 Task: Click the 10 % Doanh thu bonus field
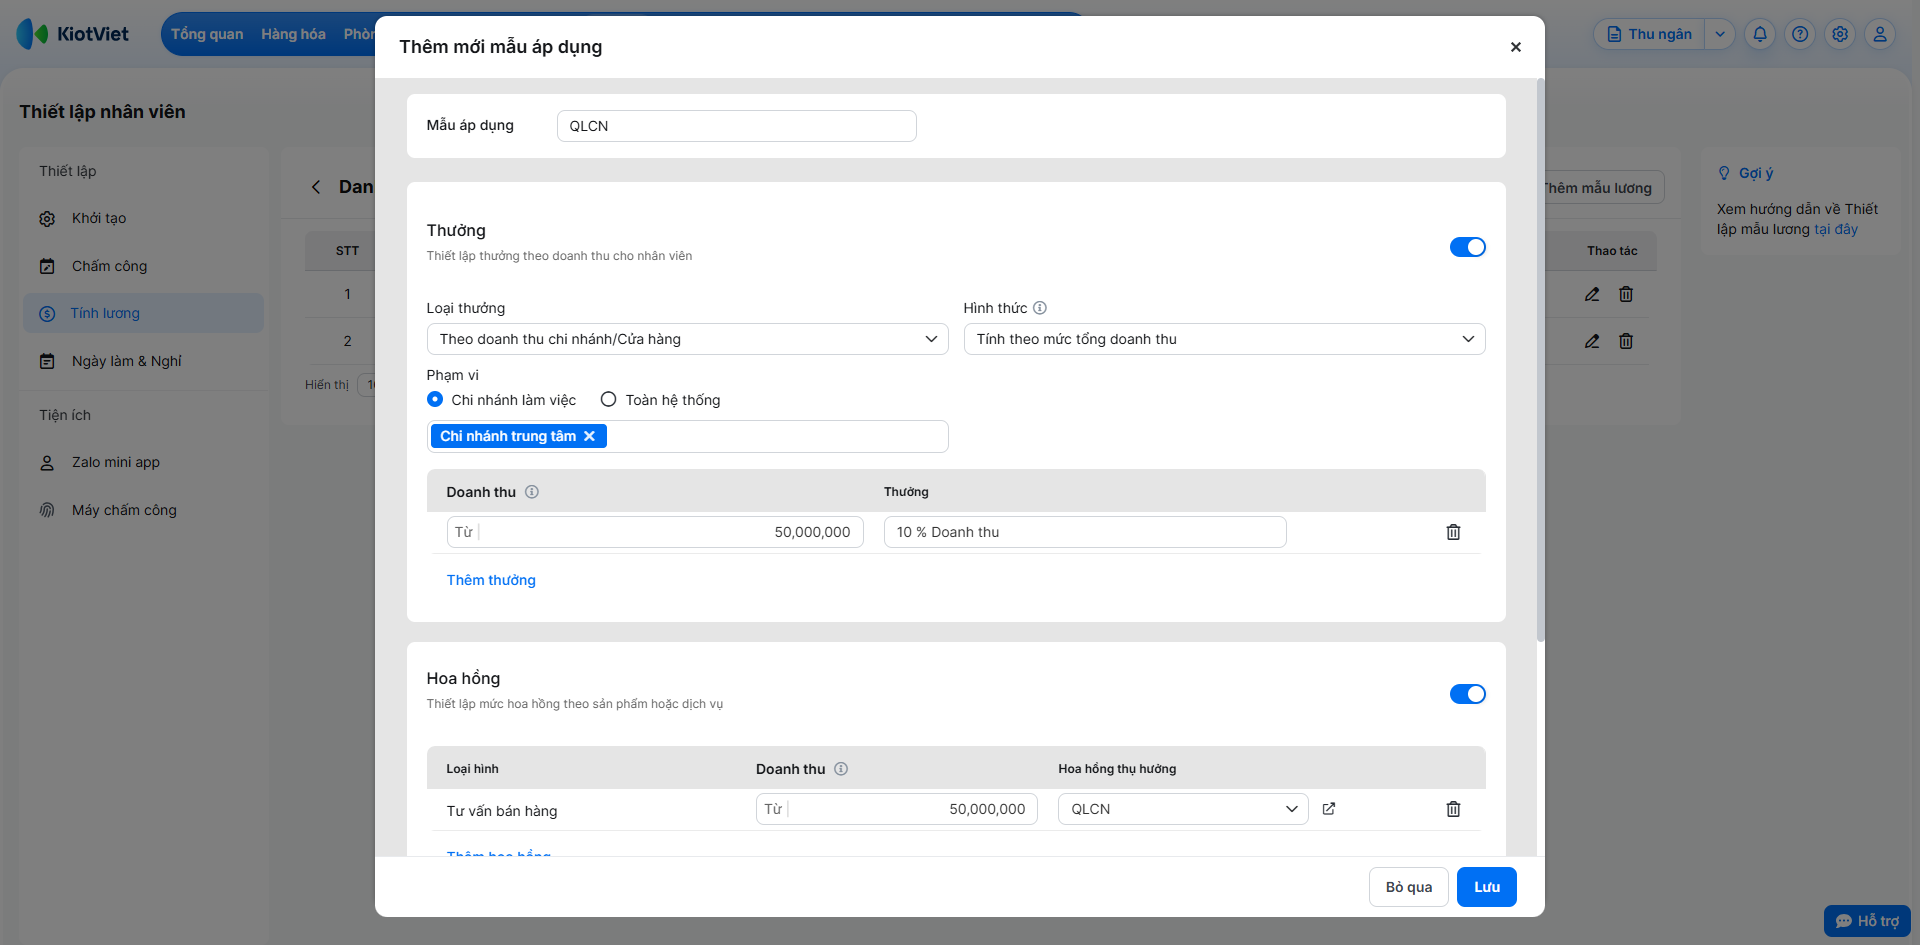[1085, 532]
